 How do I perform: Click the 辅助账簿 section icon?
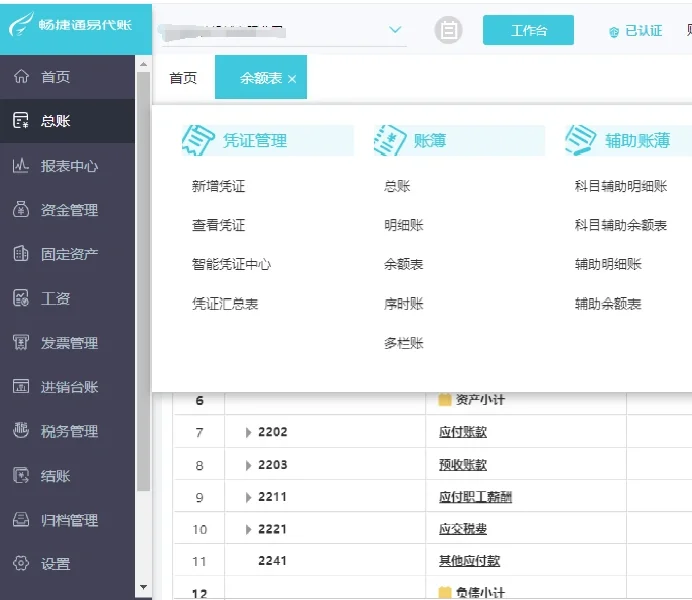point(580,140)
